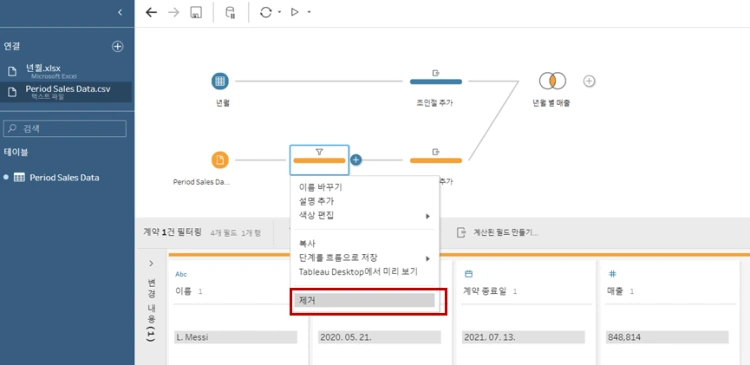The width and height of the screenshot is (750, 365).
Task: Add a new connection with plus icon
Action: 117,46
